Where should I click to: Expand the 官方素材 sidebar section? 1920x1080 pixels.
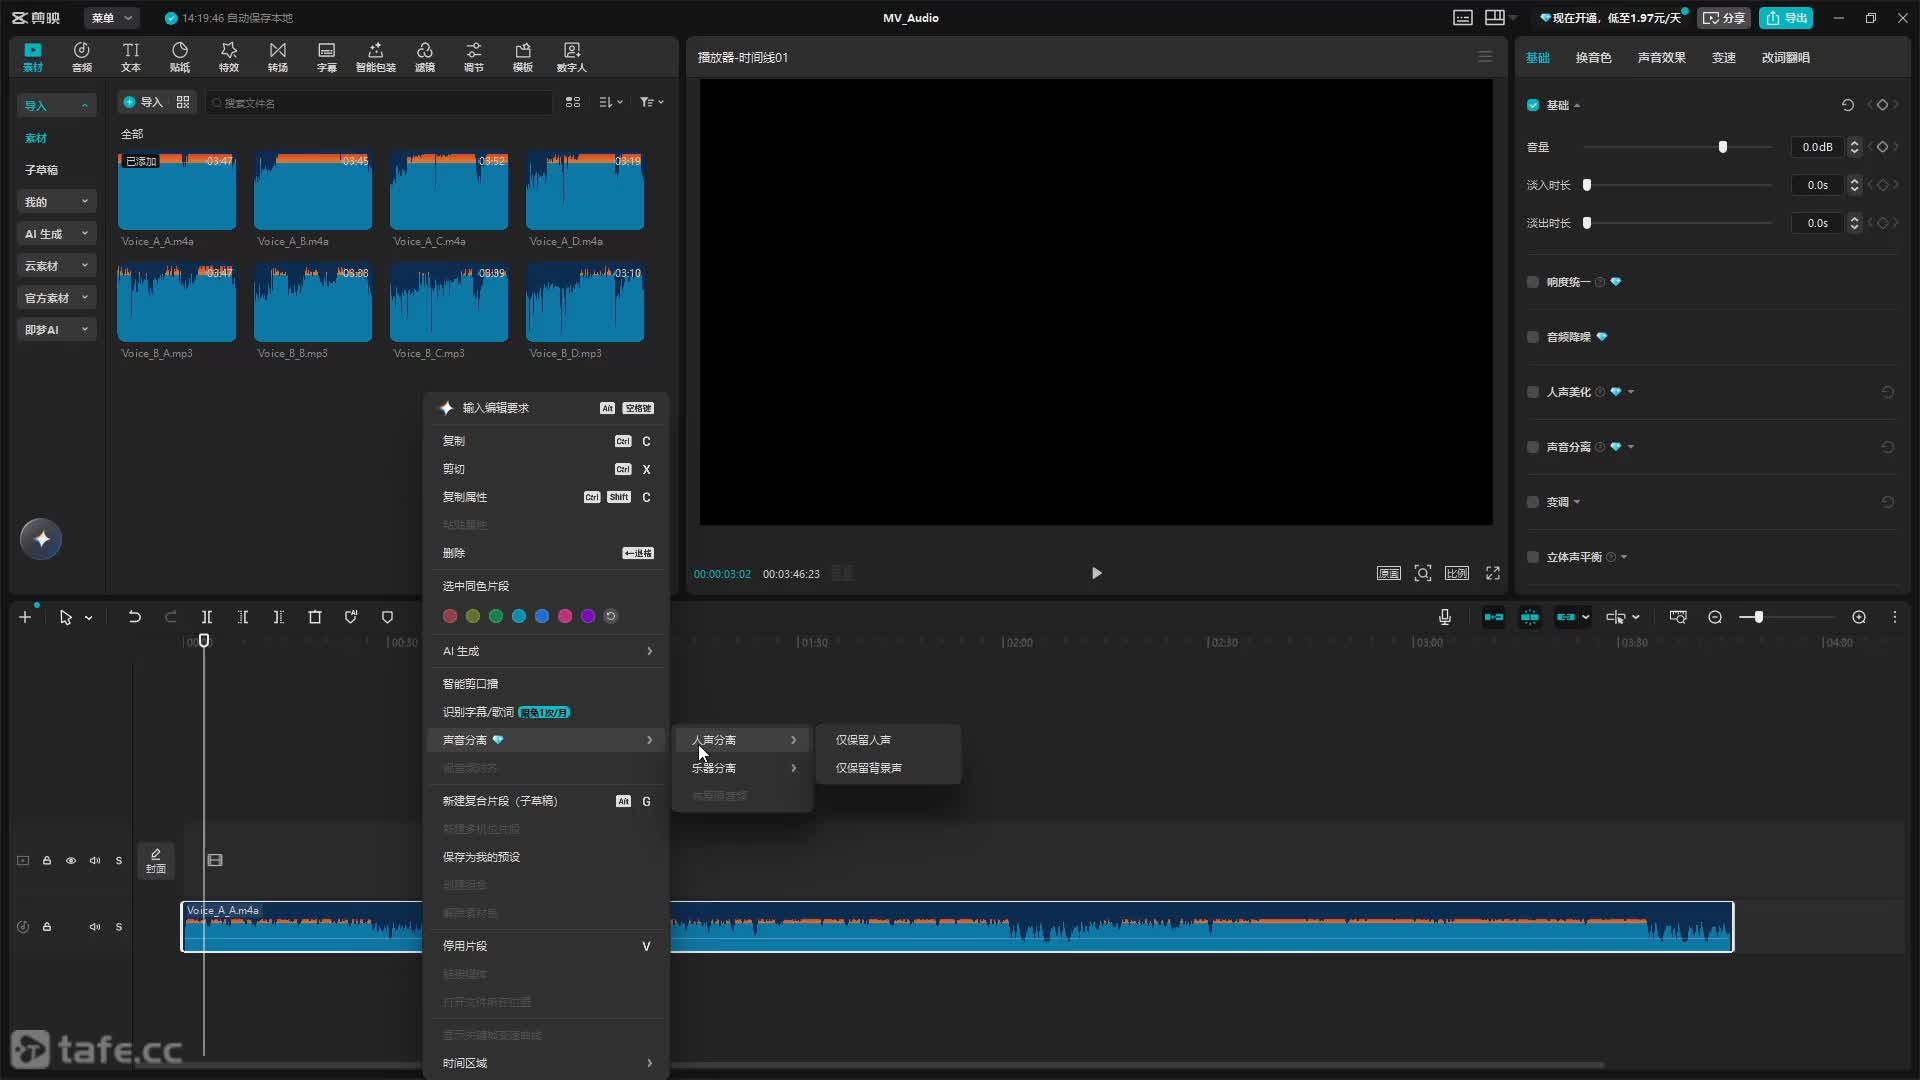point(56,298)
